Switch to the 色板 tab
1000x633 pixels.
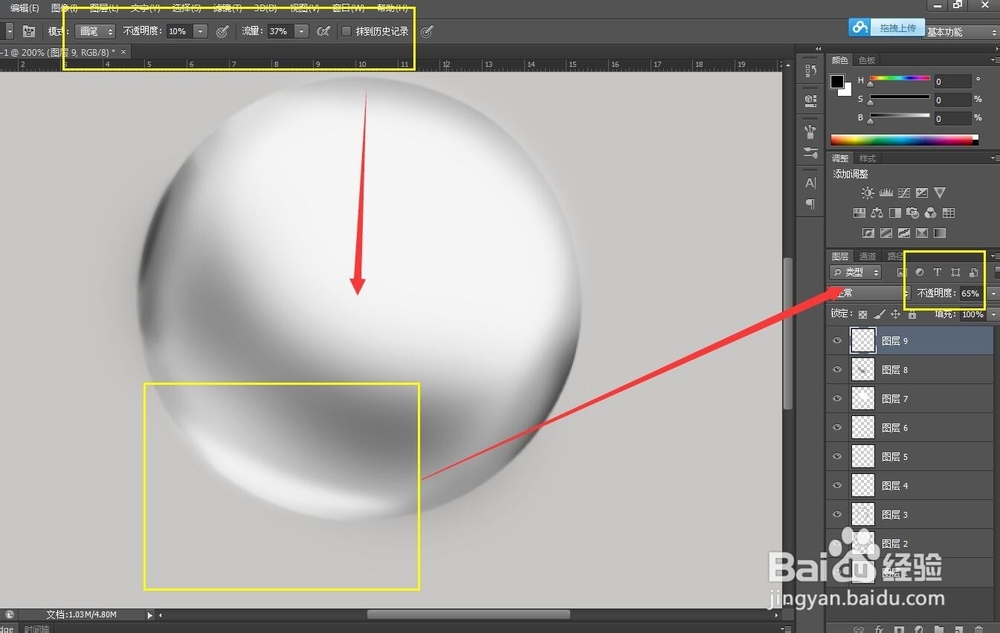coord(867,60)
